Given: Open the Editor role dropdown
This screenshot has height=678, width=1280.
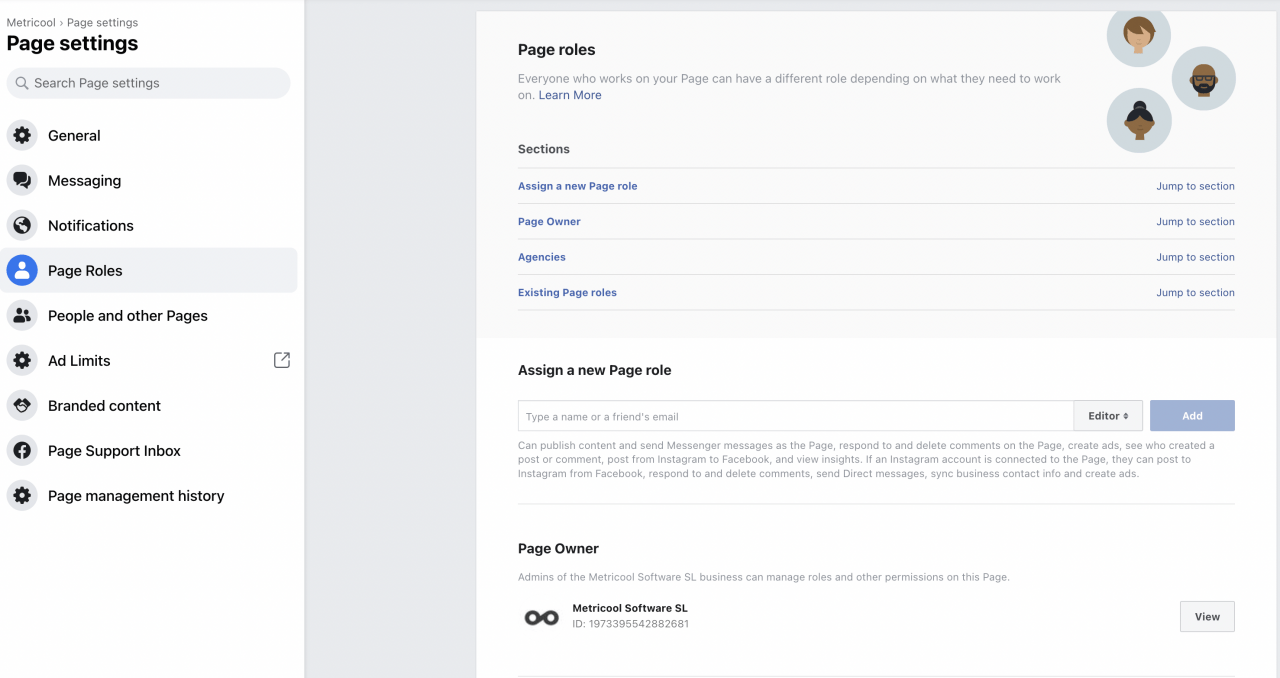Looking at the screenshot, I should tap(1107, 415).
